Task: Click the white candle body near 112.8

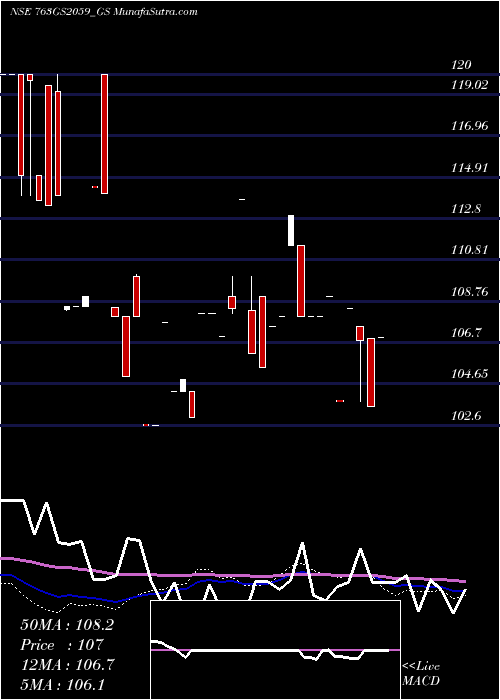Action: (x=291, y=230)
